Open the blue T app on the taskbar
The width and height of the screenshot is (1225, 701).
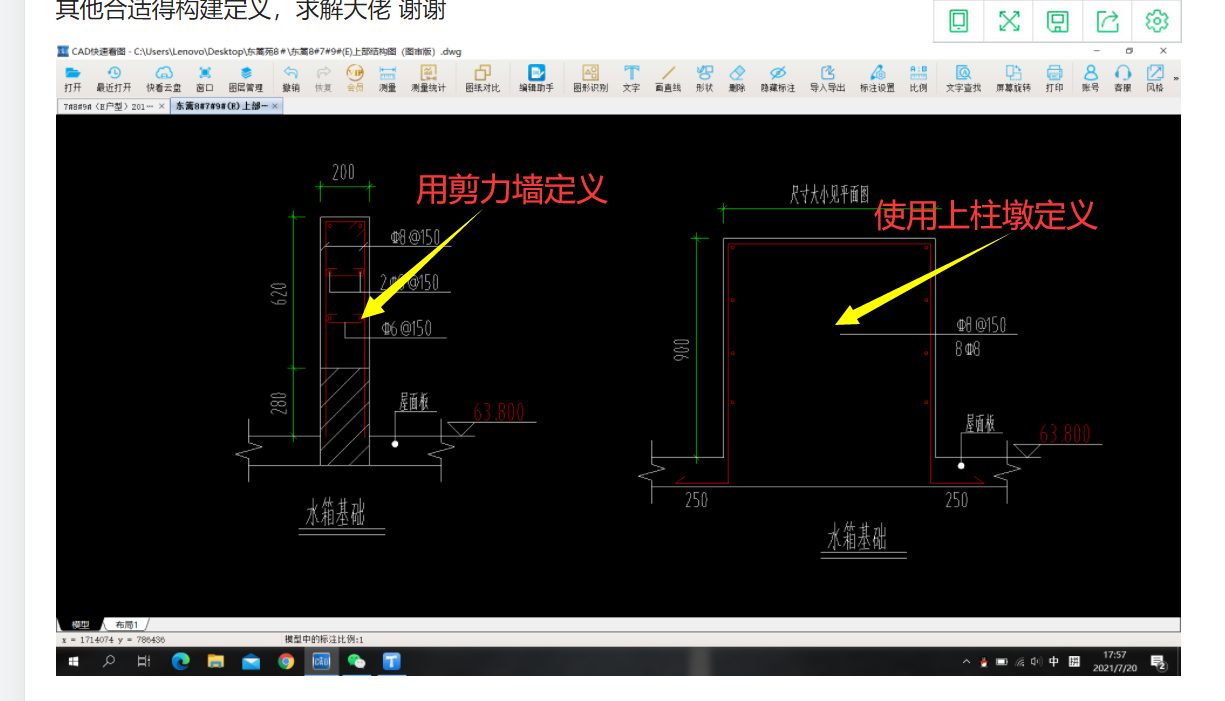[392, 661]
